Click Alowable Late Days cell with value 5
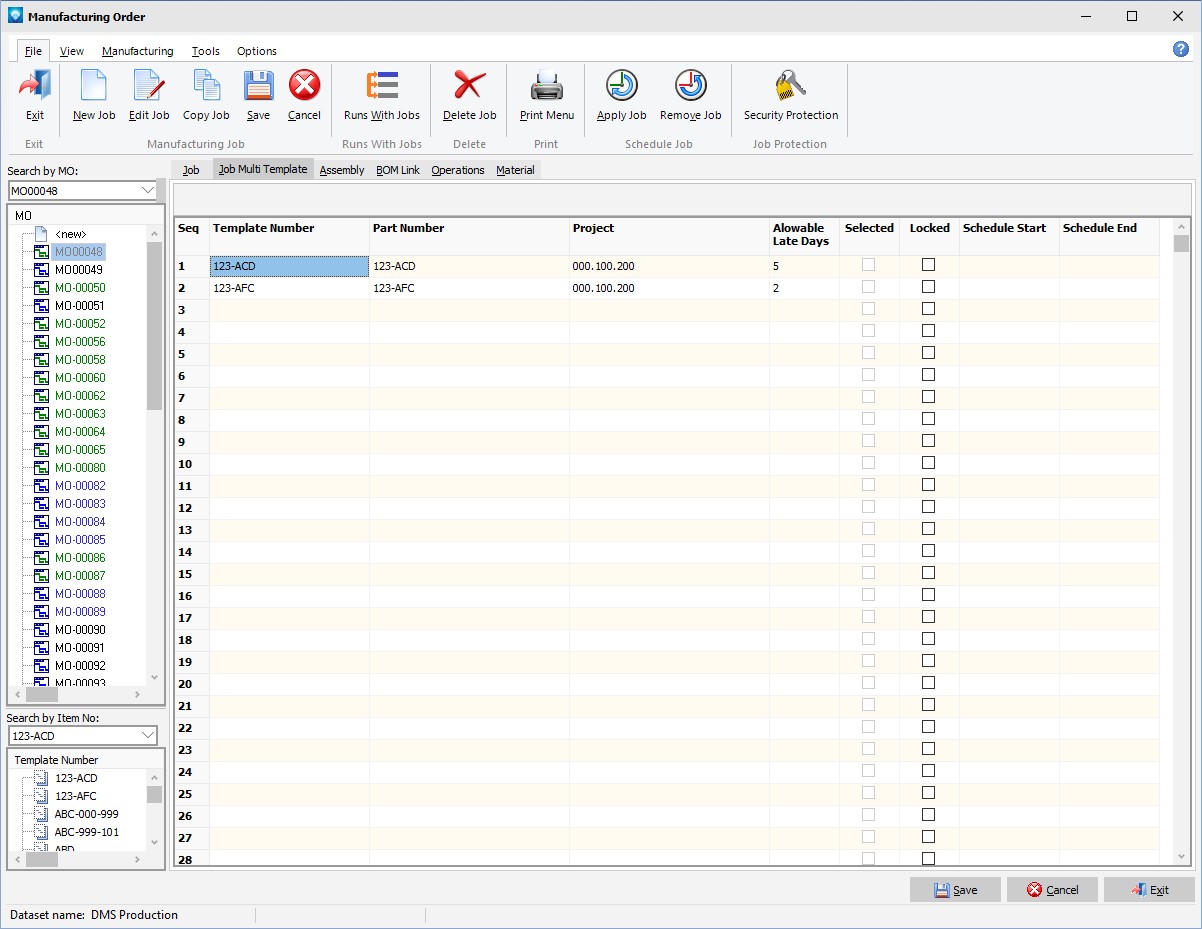1202x929 pixels. pos(804,266)
